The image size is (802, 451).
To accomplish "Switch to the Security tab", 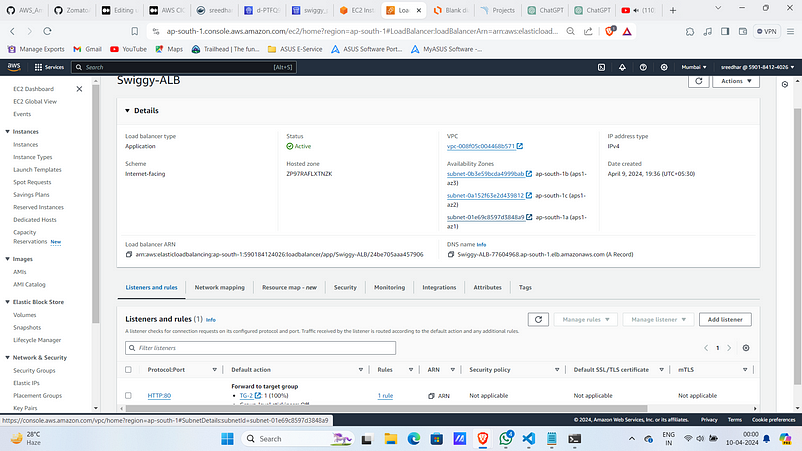I will 345,287.
